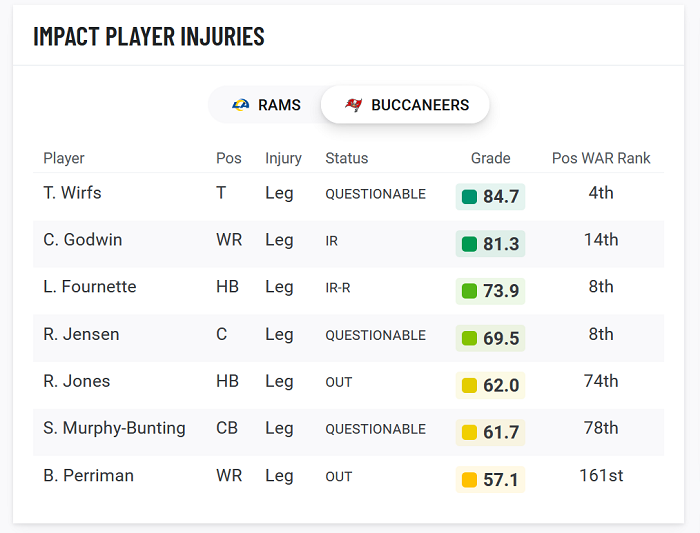
Task: Click the Rams team logo icon
Action: (x=241, y=105)
